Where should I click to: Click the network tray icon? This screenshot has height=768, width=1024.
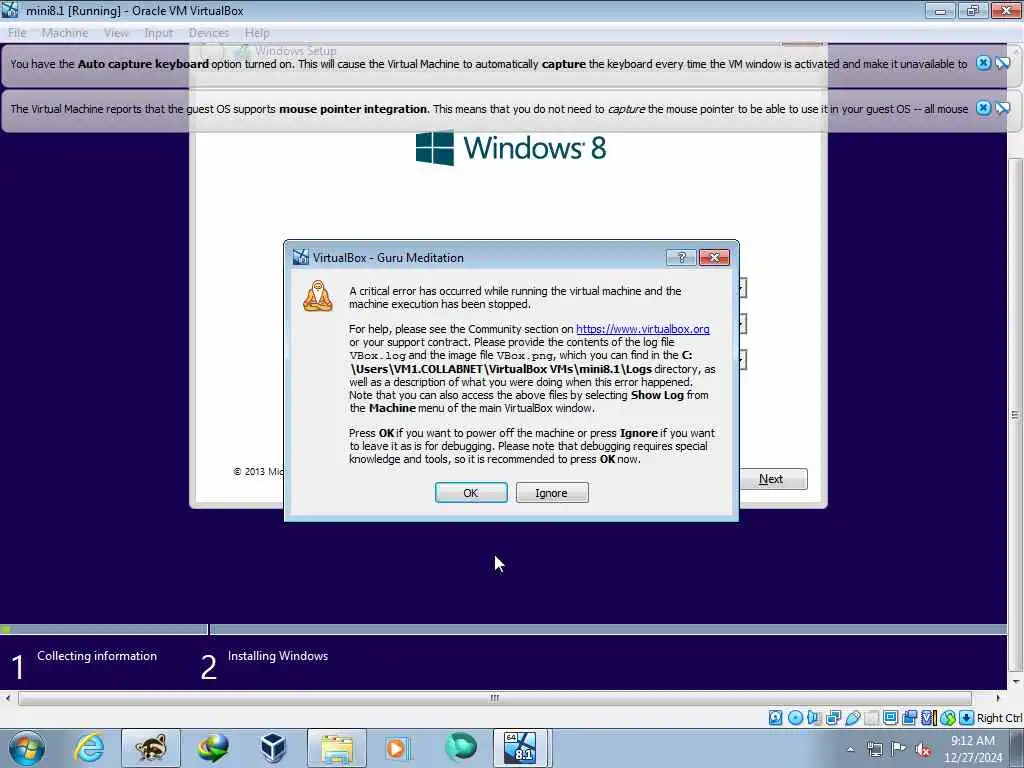click(875, 749)
